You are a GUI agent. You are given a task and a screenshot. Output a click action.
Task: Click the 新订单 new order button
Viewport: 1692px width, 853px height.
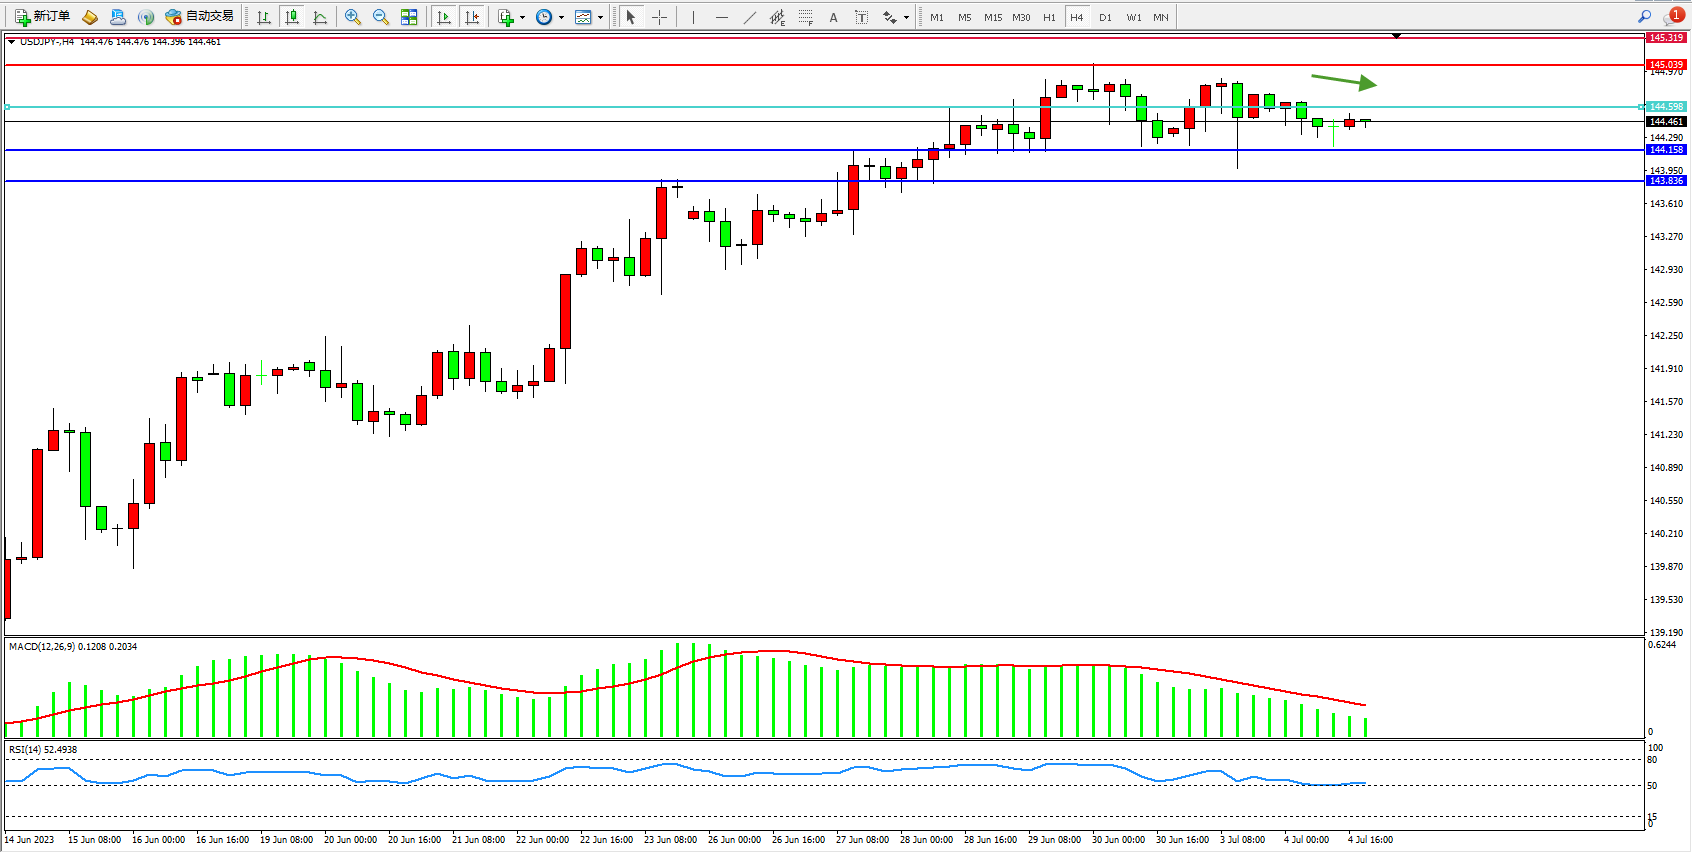coord(42,16)
